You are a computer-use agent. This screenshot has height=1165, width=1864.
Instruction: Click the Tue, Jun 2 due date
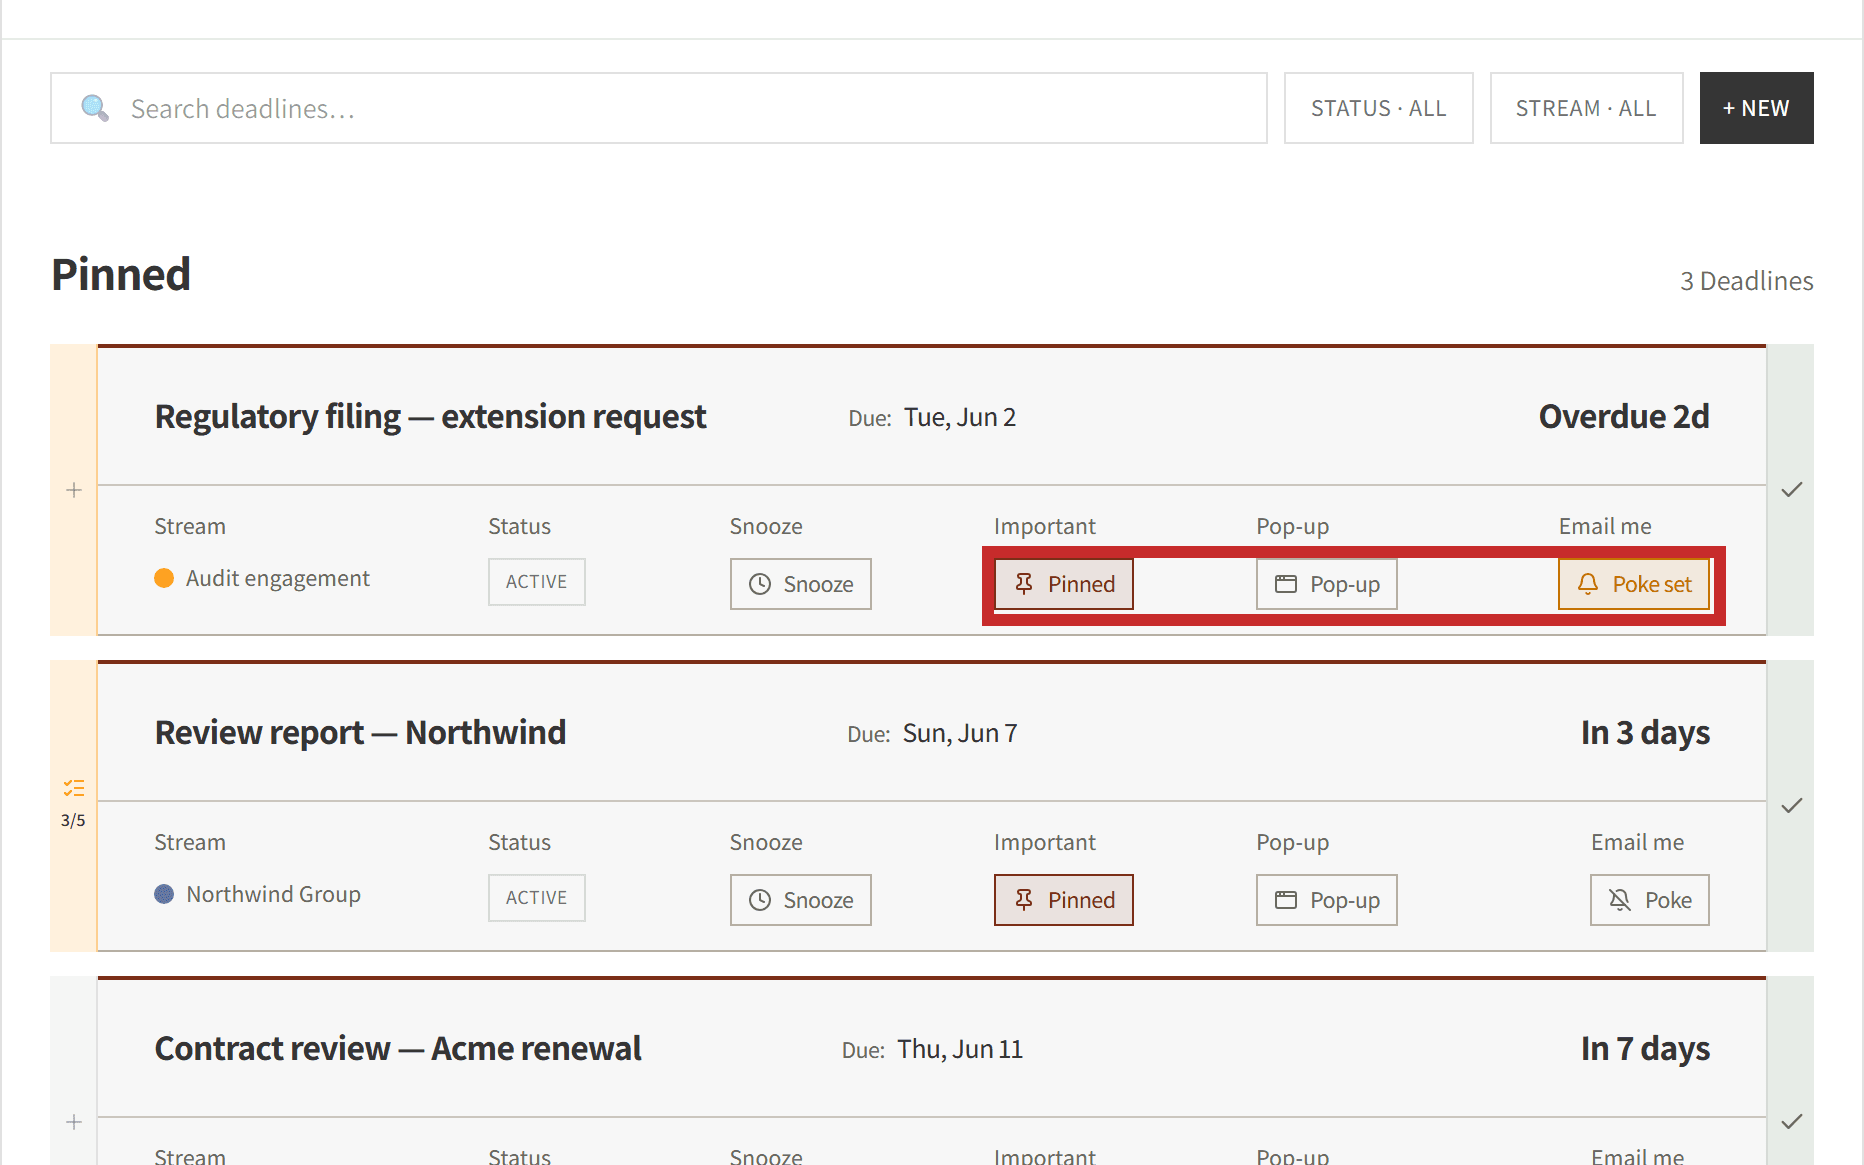[x=959, y=417]
